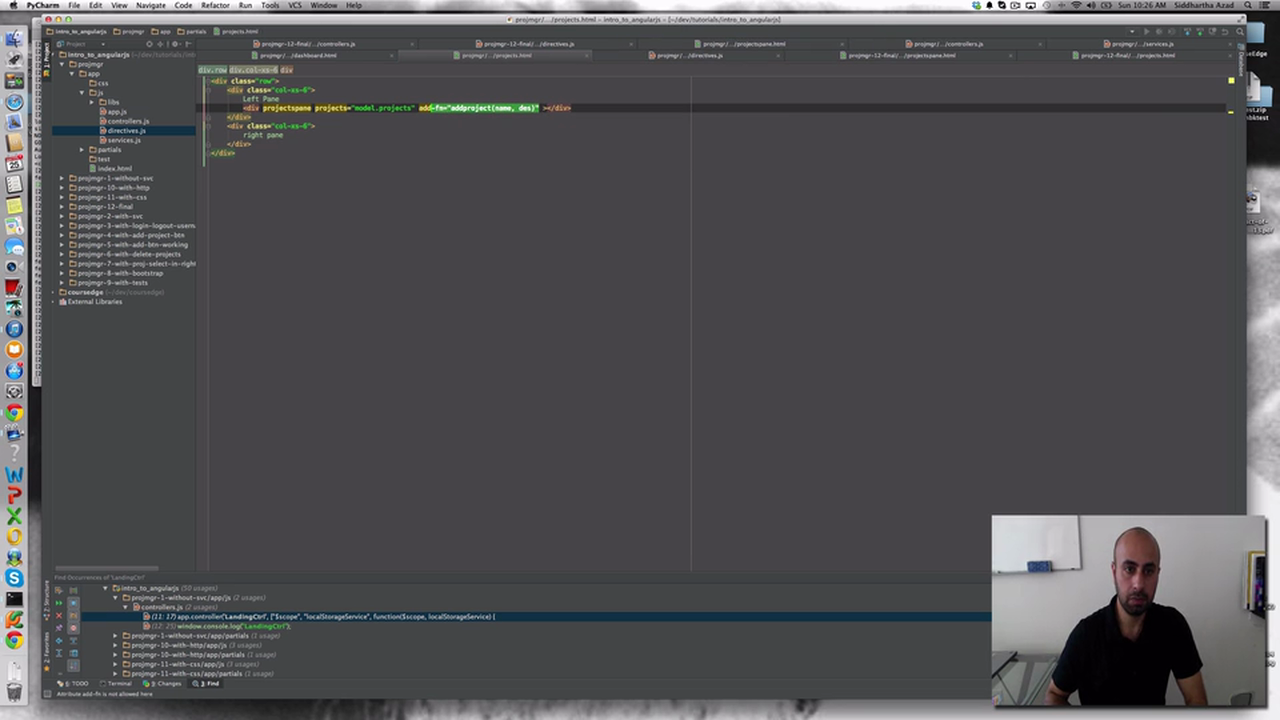Open the Navigate menu
1280x720 pixels.
tap(151, 5)
